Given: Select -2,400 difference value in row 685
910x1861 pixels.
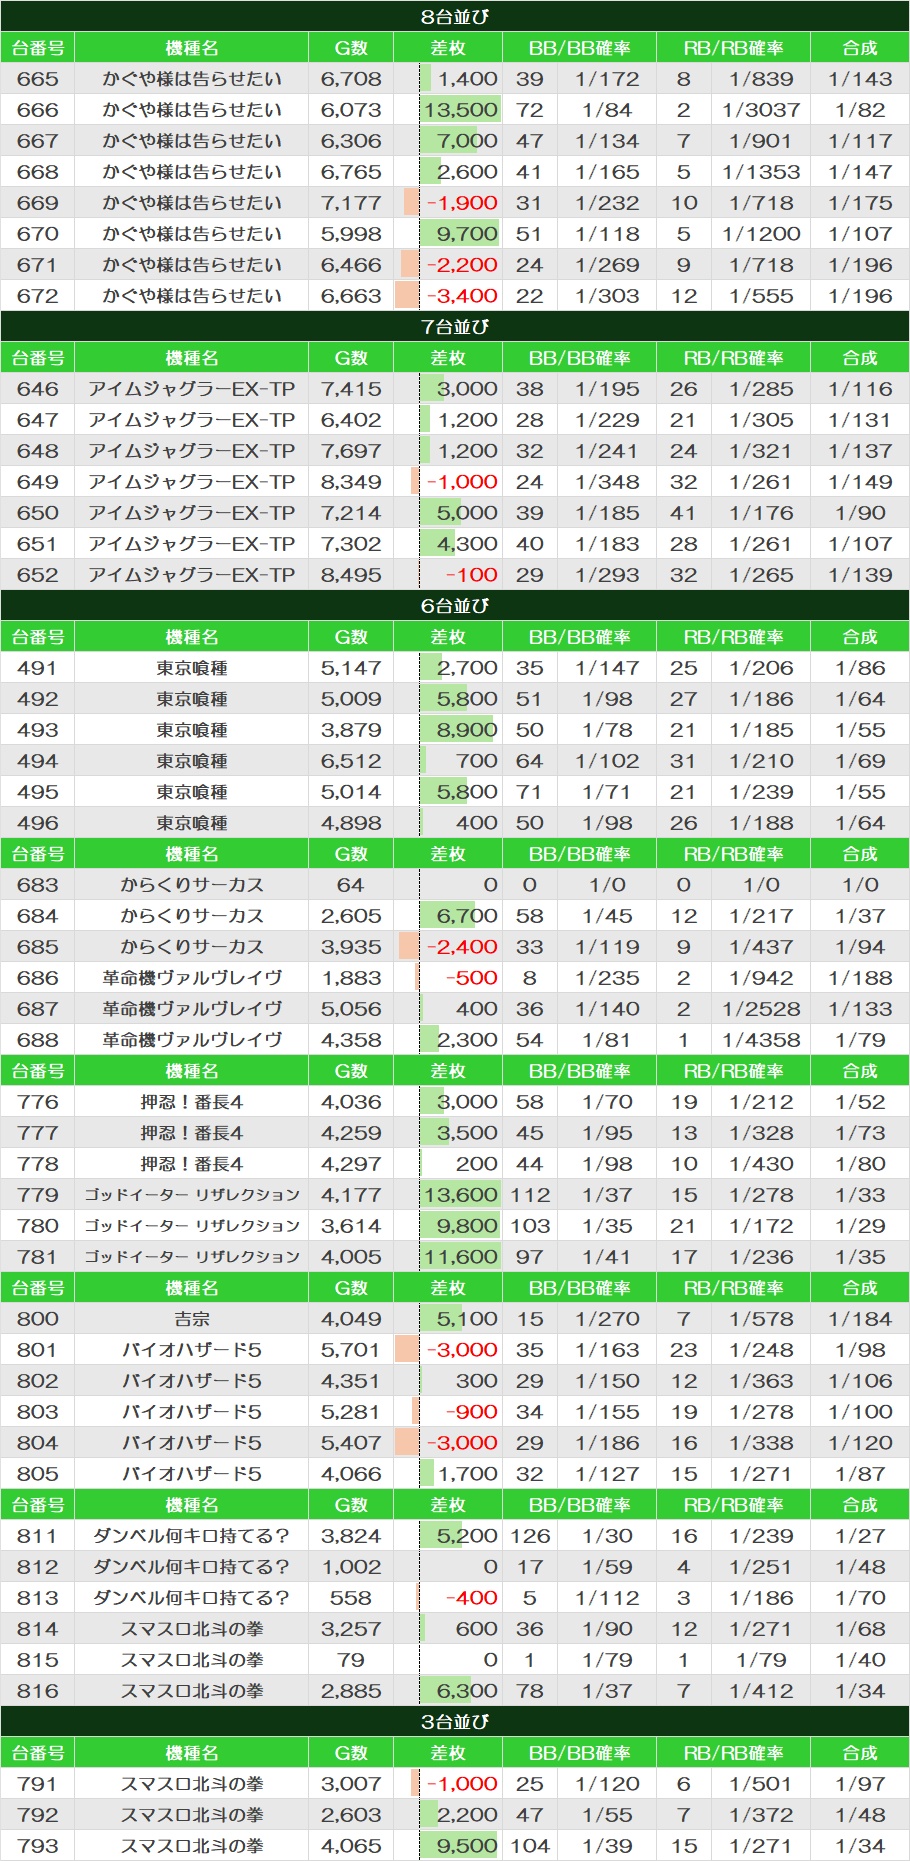Looking at the screenshot, I should (x=462, y=947).
